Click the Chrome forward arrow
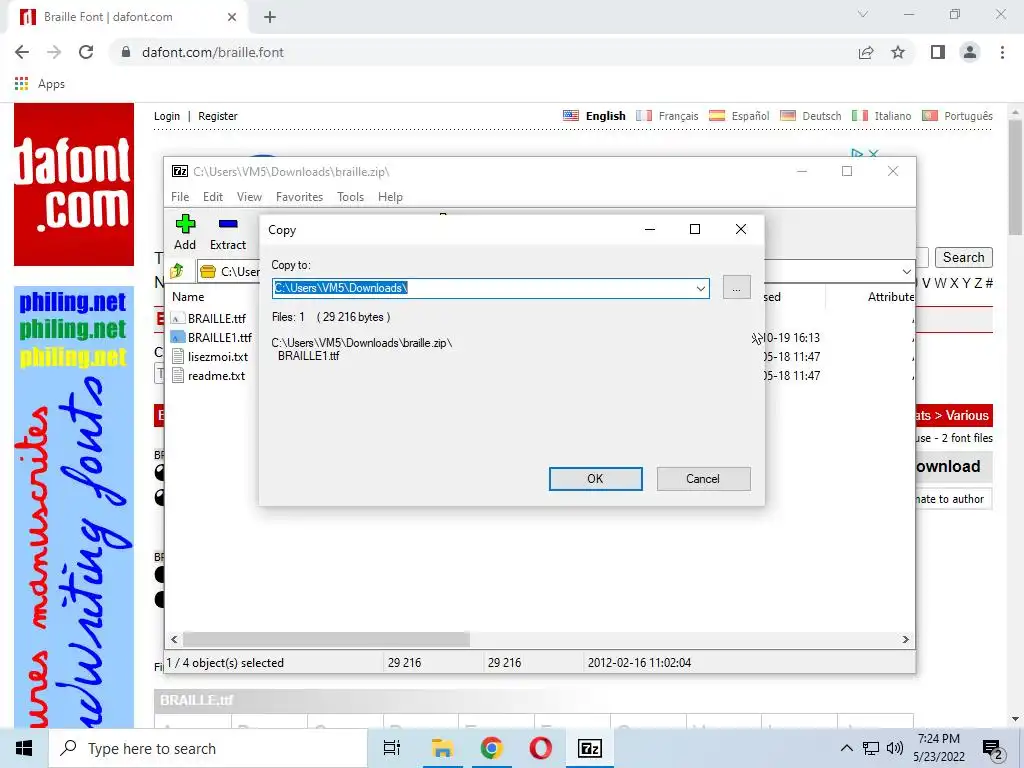Screen dimensions: 1024x768 [x=54, y=52]
